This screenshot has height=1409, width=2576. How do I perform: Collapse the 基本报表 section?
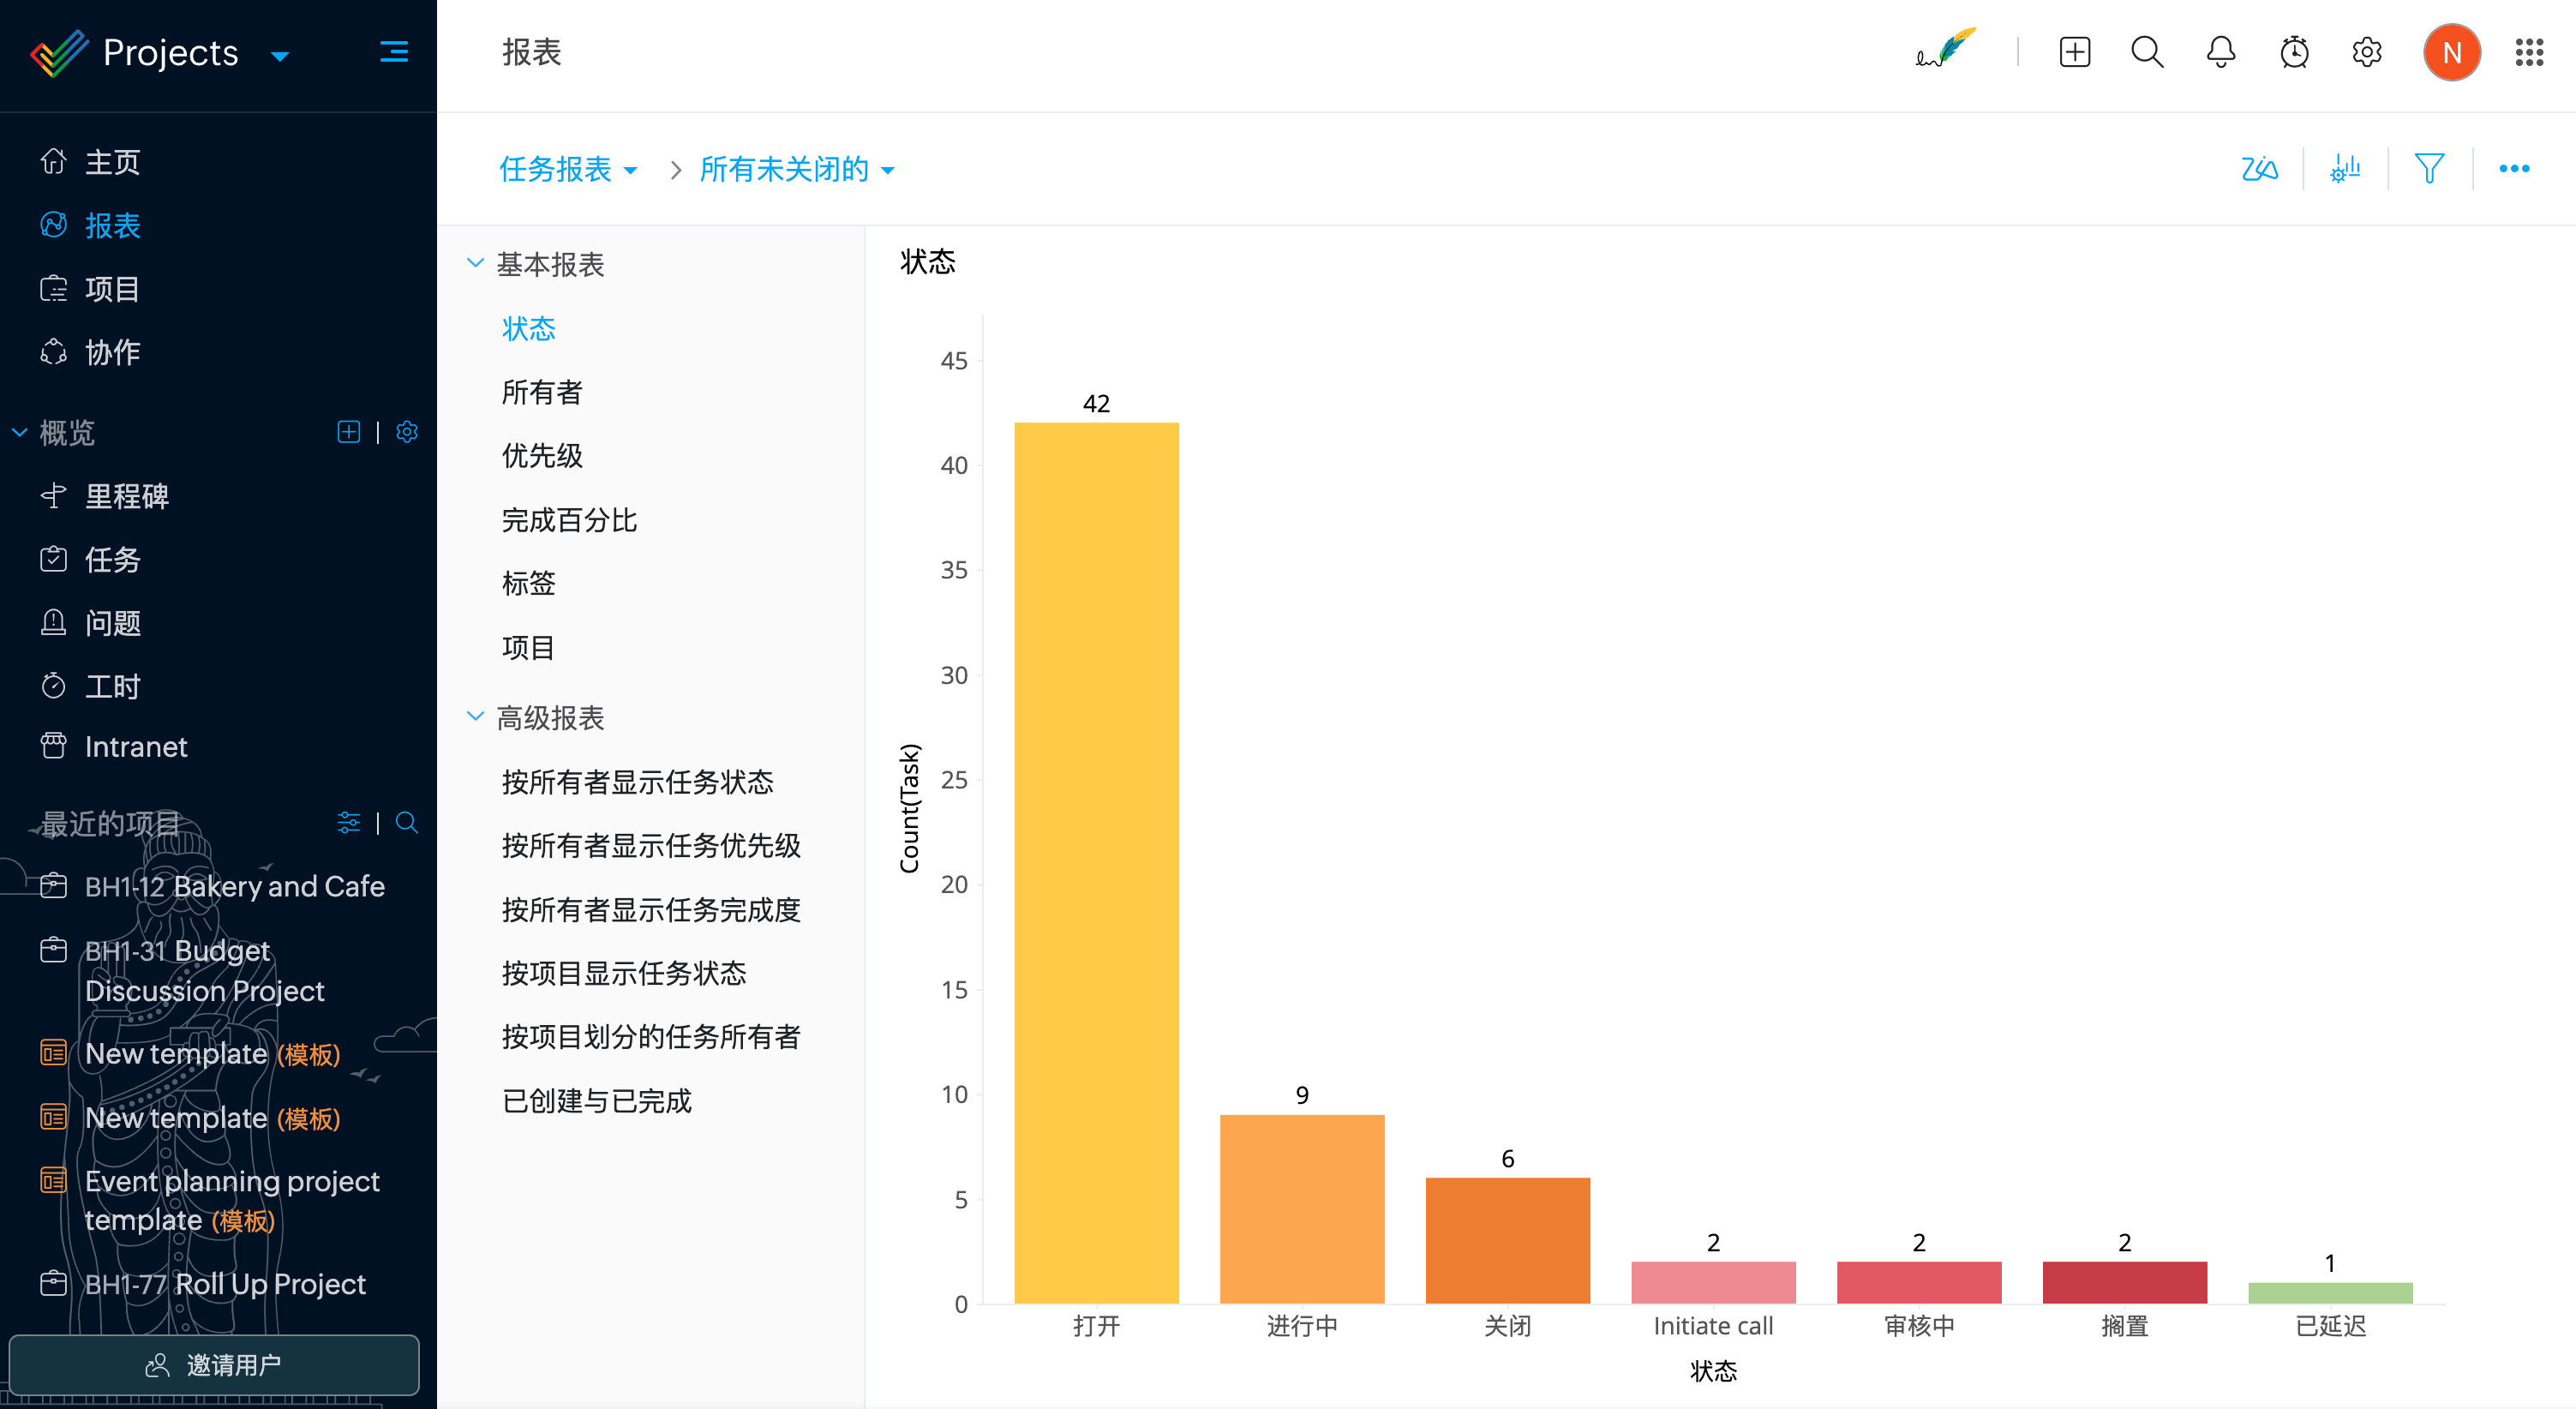coord(475,263)
